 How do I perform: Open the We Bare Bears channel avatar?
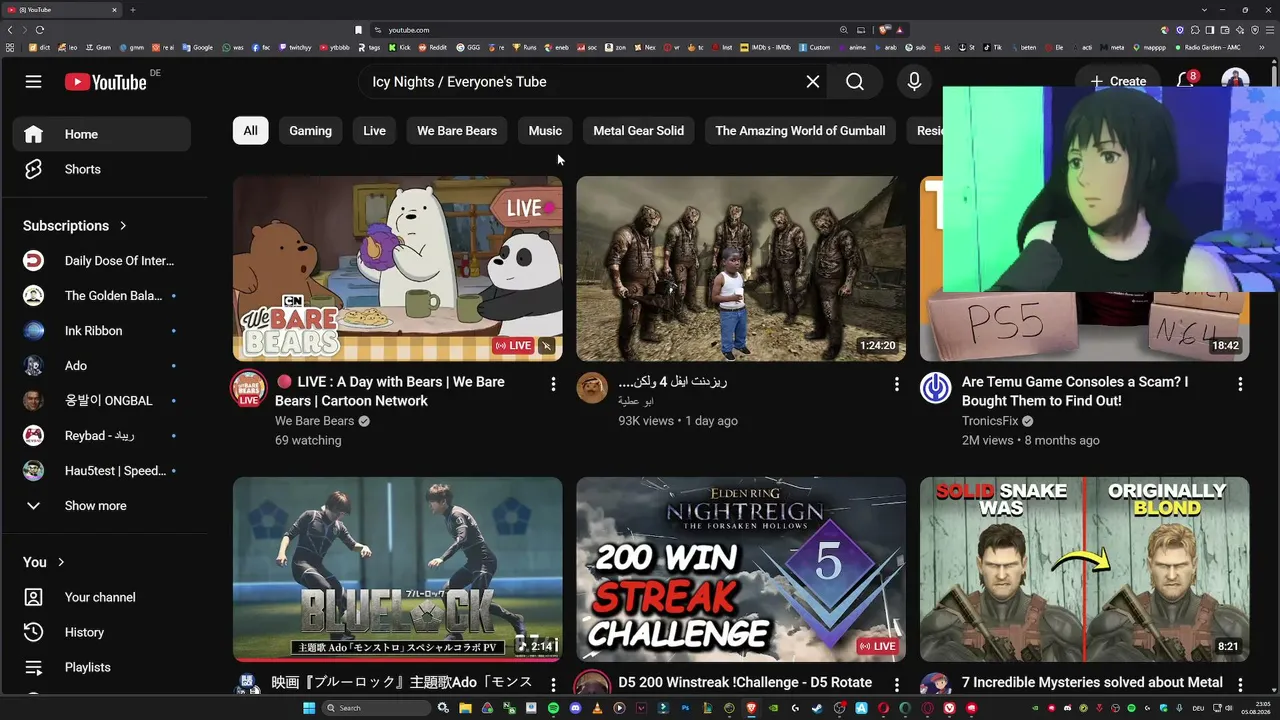click(249, 388)
